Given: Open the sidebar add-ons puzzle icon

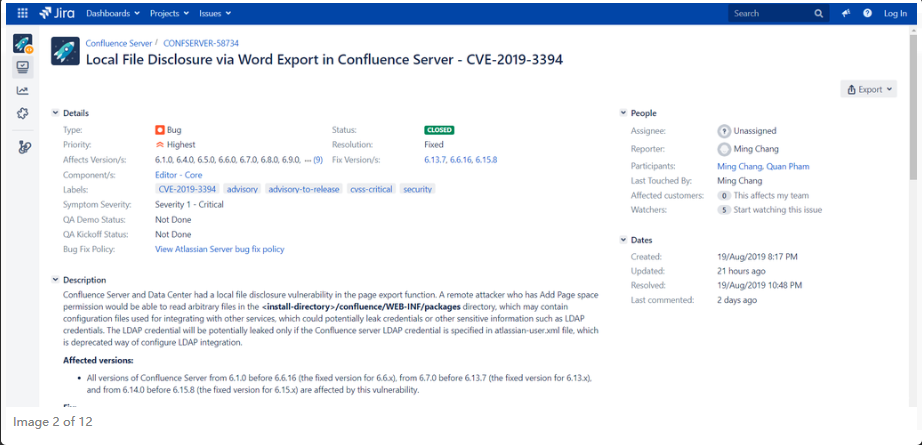Looking at the screenshot, I should coord(22,113).
